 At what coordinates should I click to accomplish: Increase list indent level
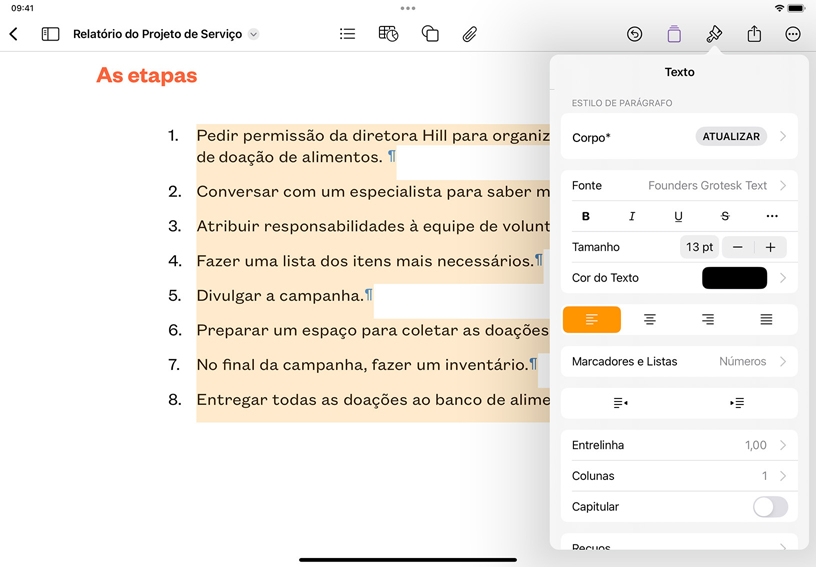[x=737, y=403]
